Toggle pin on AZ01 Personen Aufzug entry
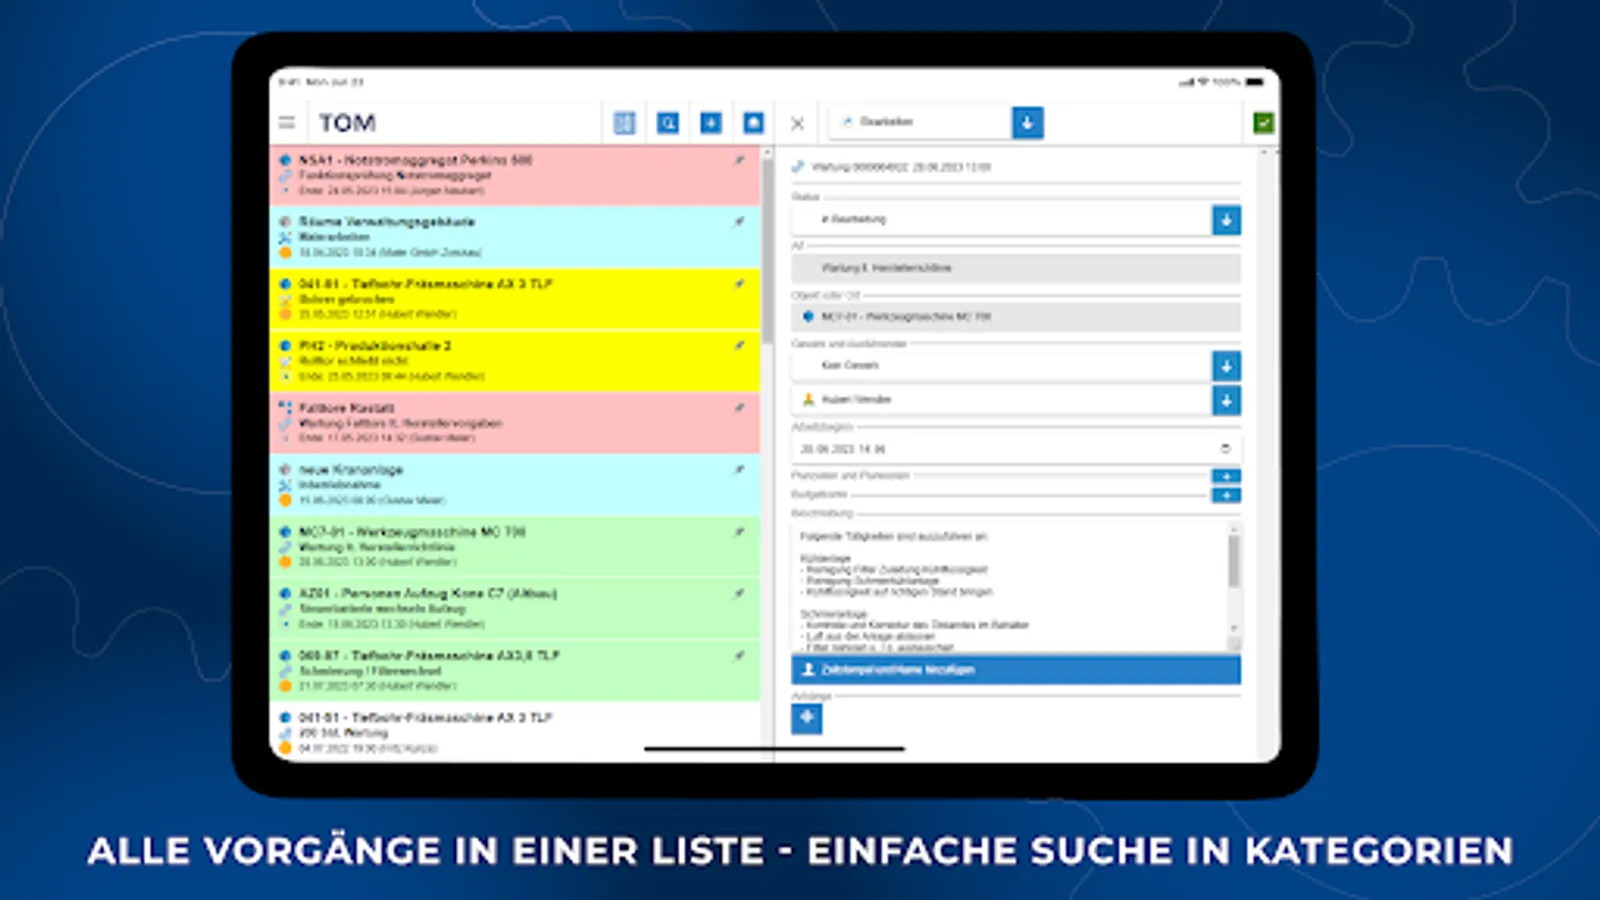This screenshot has width=1600, height=900. (740, 594)
